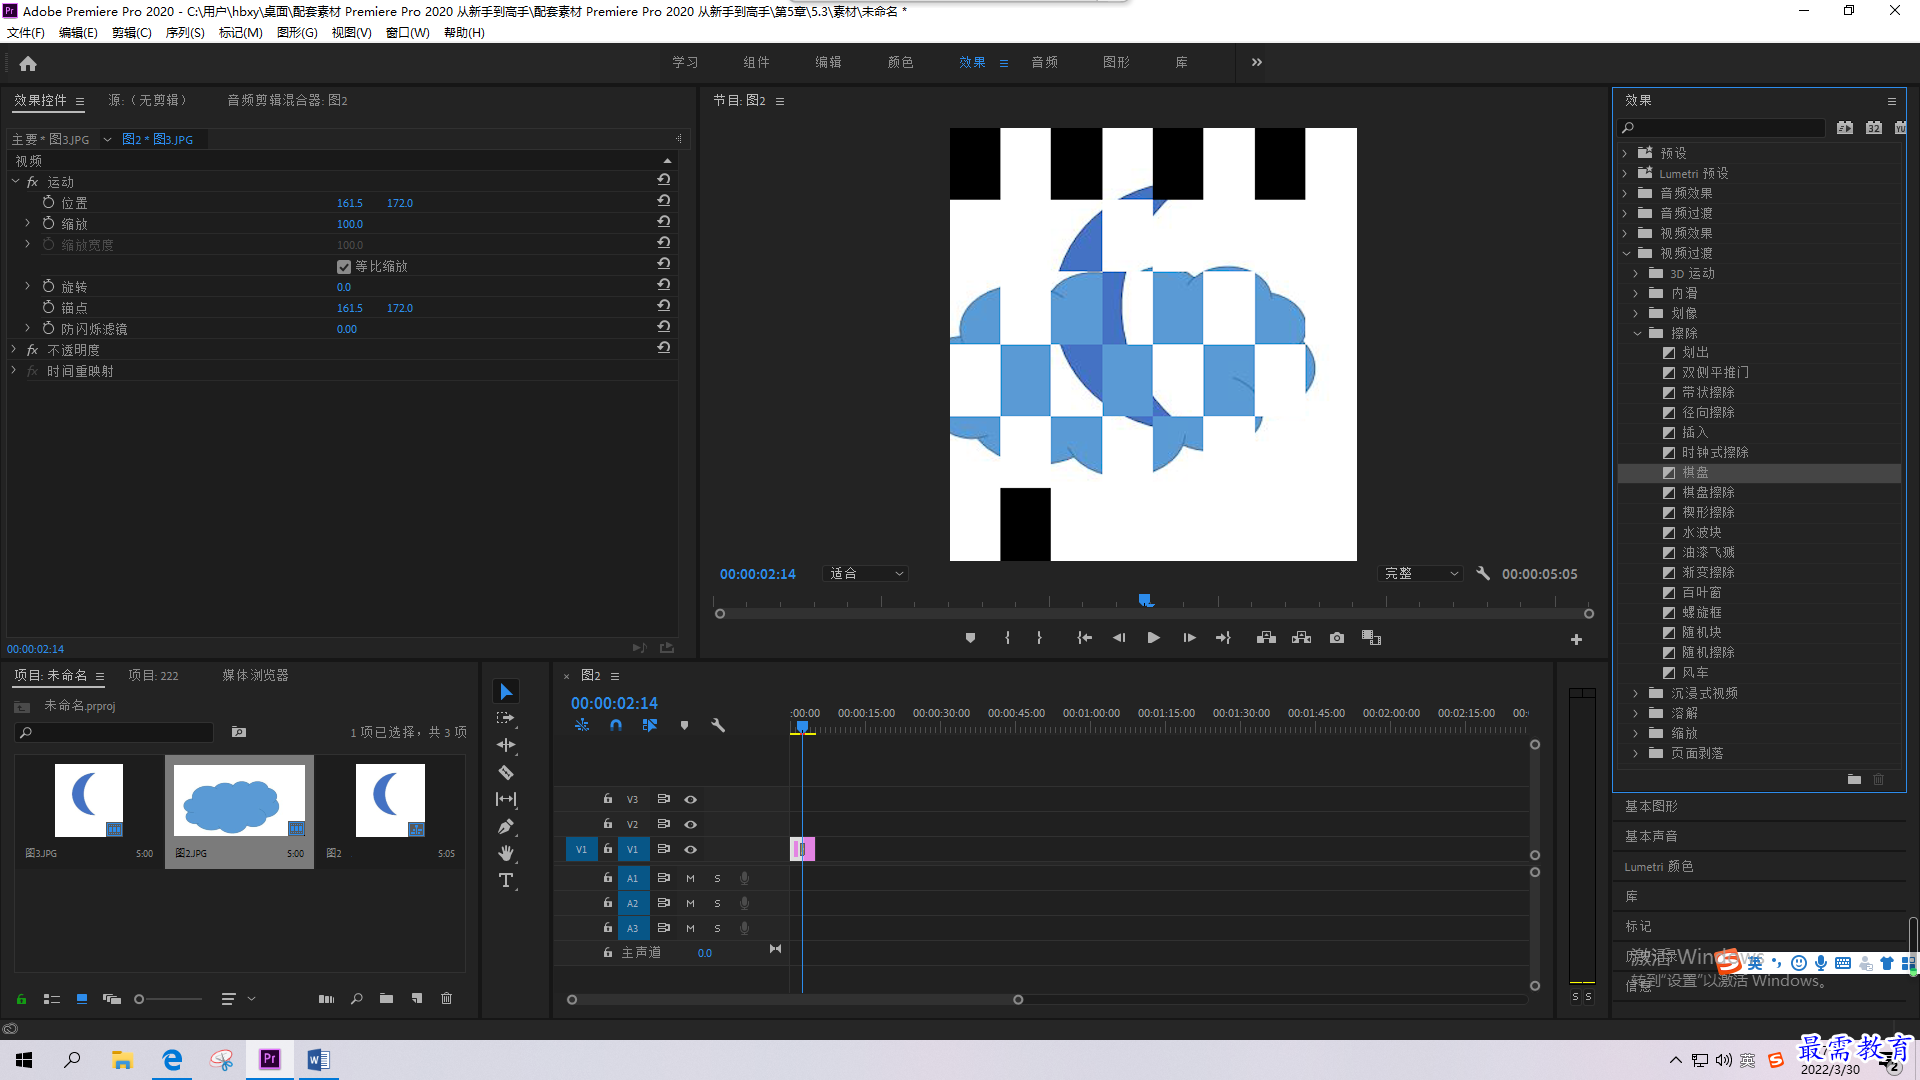Toggle Motion effect fx on/off

[32, 182]
